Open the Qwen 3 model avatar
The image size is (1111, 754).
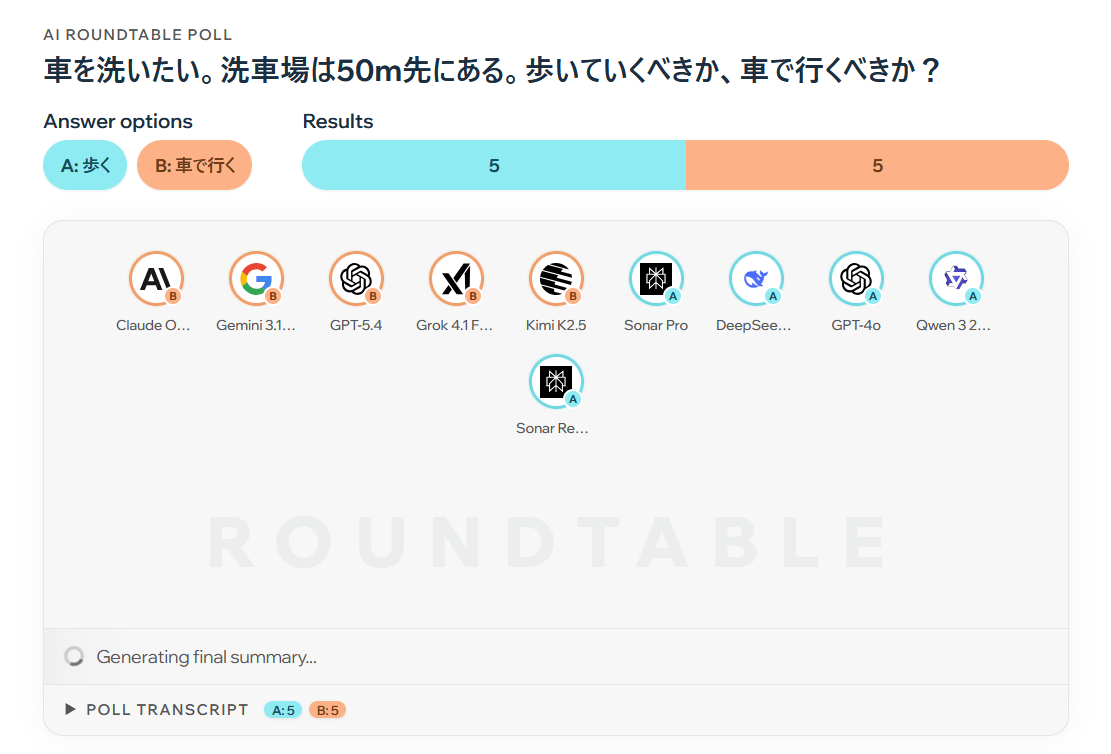(956, 279)
